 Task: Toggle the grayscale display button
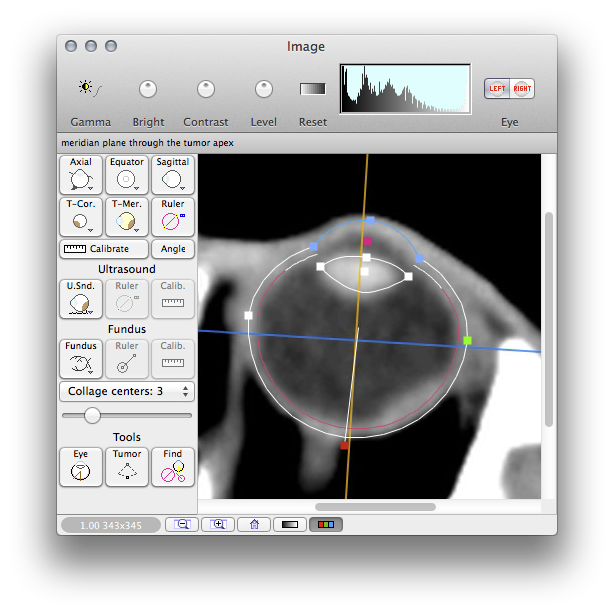[x=290, y=524]
